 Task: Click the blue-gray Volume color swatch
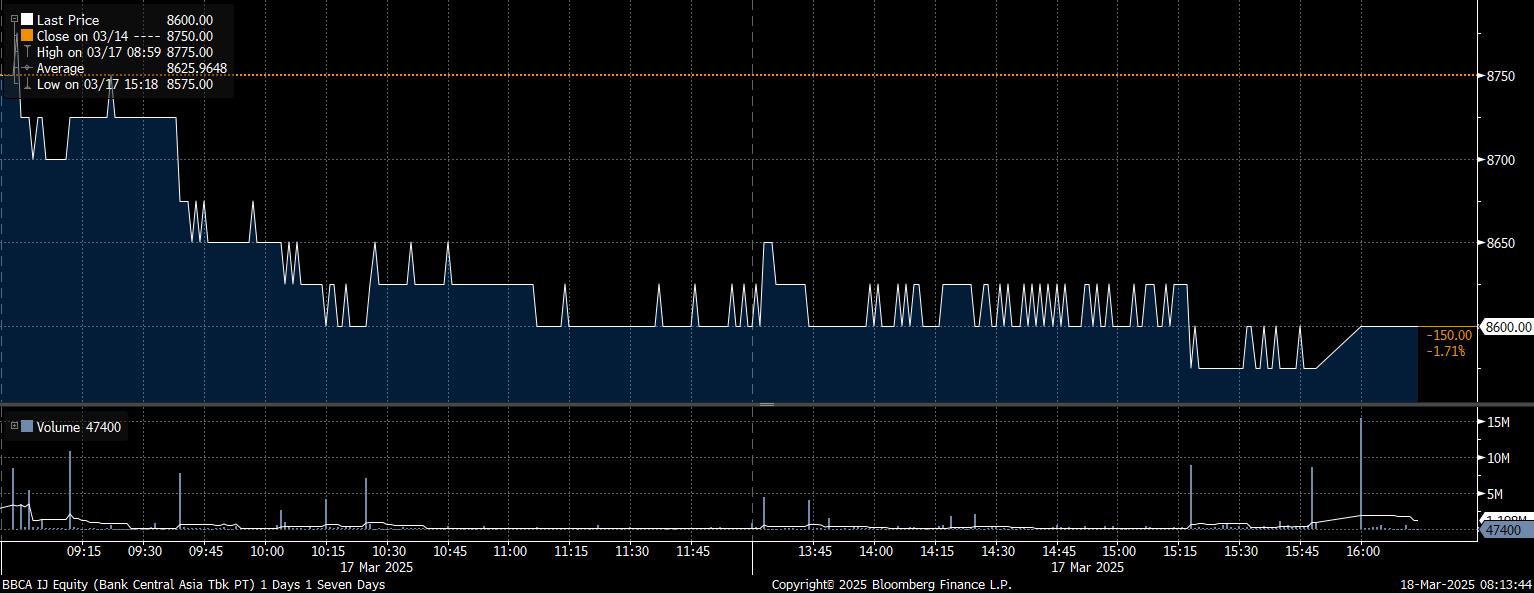coord(27,427)
